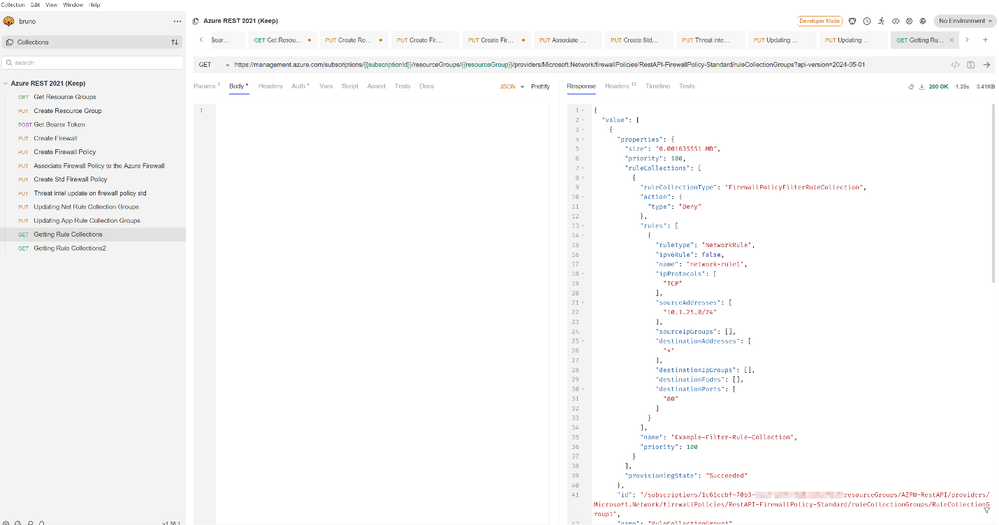Switch to the Params request tab
The width and height of the screenshot is (999, 525).
[206, 86]
